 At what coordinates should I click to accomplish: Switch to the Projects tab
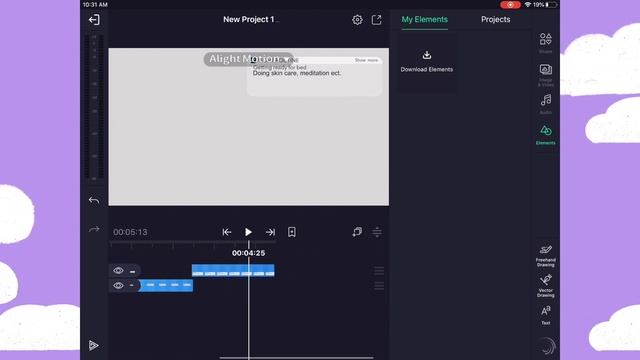496,19
